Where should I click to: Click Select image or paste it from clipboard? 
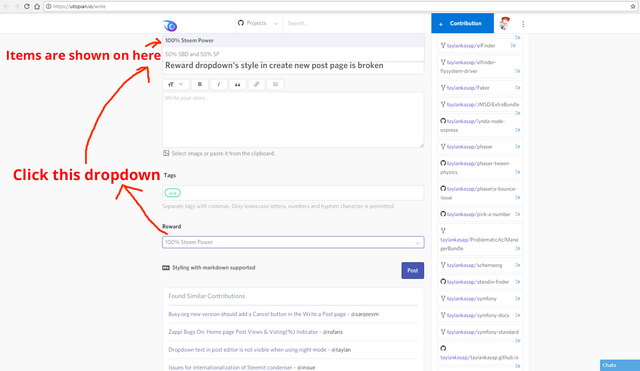coord(219,153)
